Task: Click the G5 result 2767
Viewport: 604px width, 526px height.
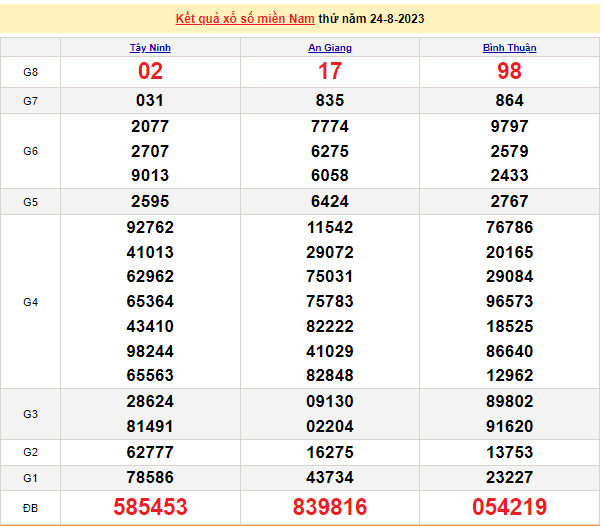Action: pyautogui.click(x=509, y=202)
